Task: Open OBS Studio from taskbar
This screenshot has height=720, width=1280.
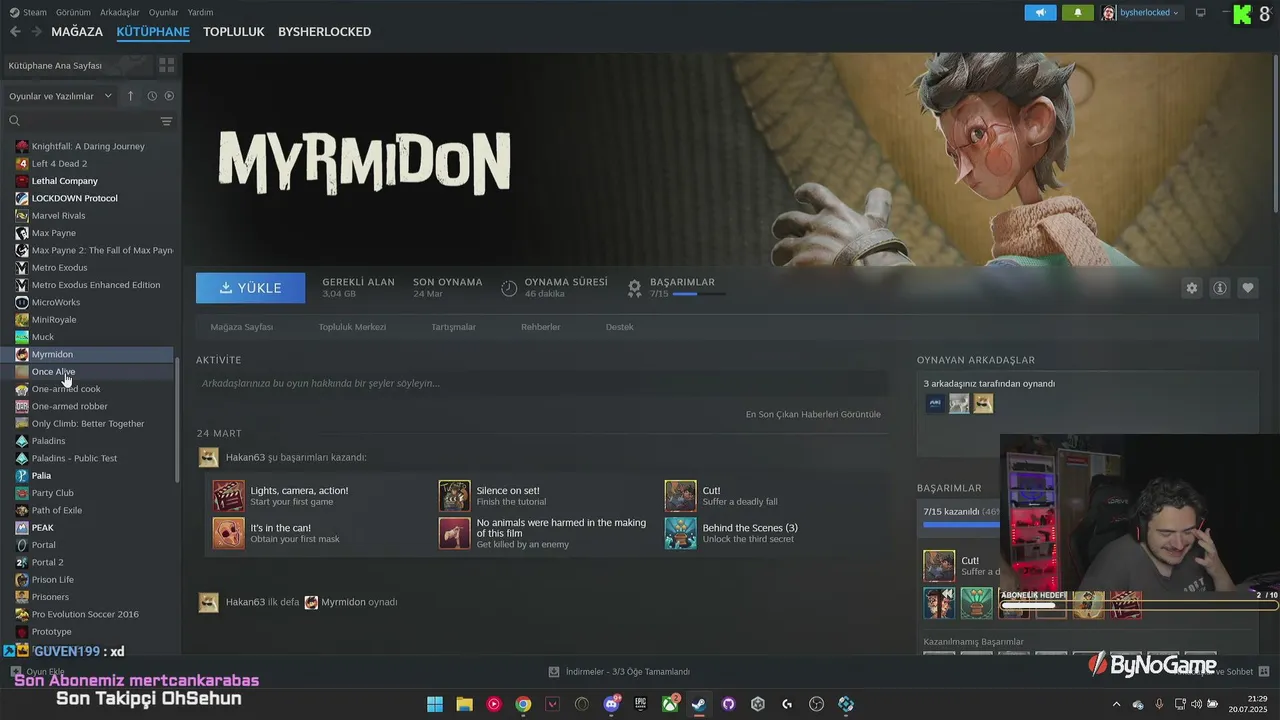Action: click(816, 704)
